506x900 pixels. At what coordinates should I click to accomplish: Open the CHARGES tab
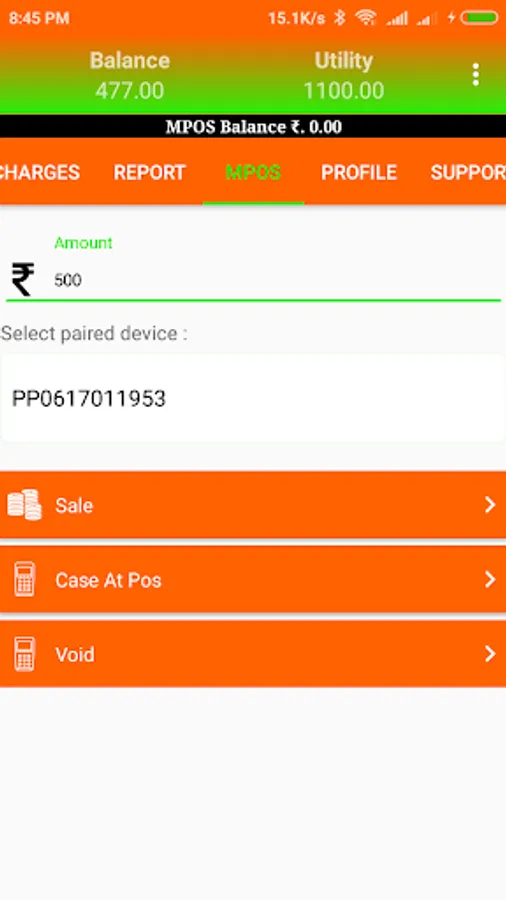click(x=40, y=172)
